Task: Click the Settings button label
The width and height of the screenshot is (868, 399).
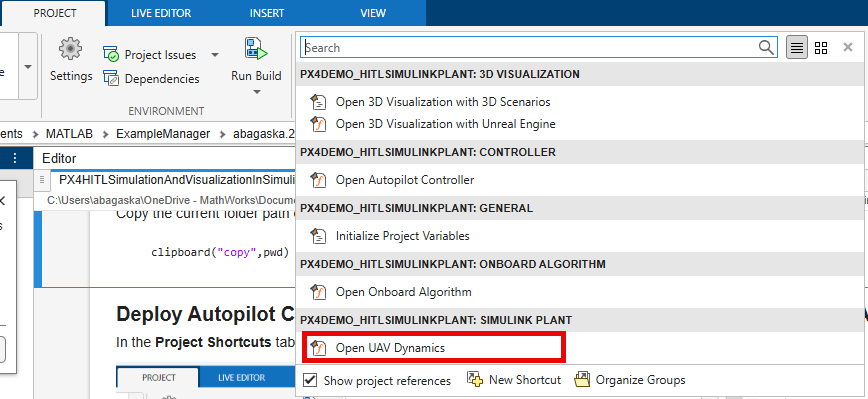Action: pyautogui.click(x=71, y=76)
